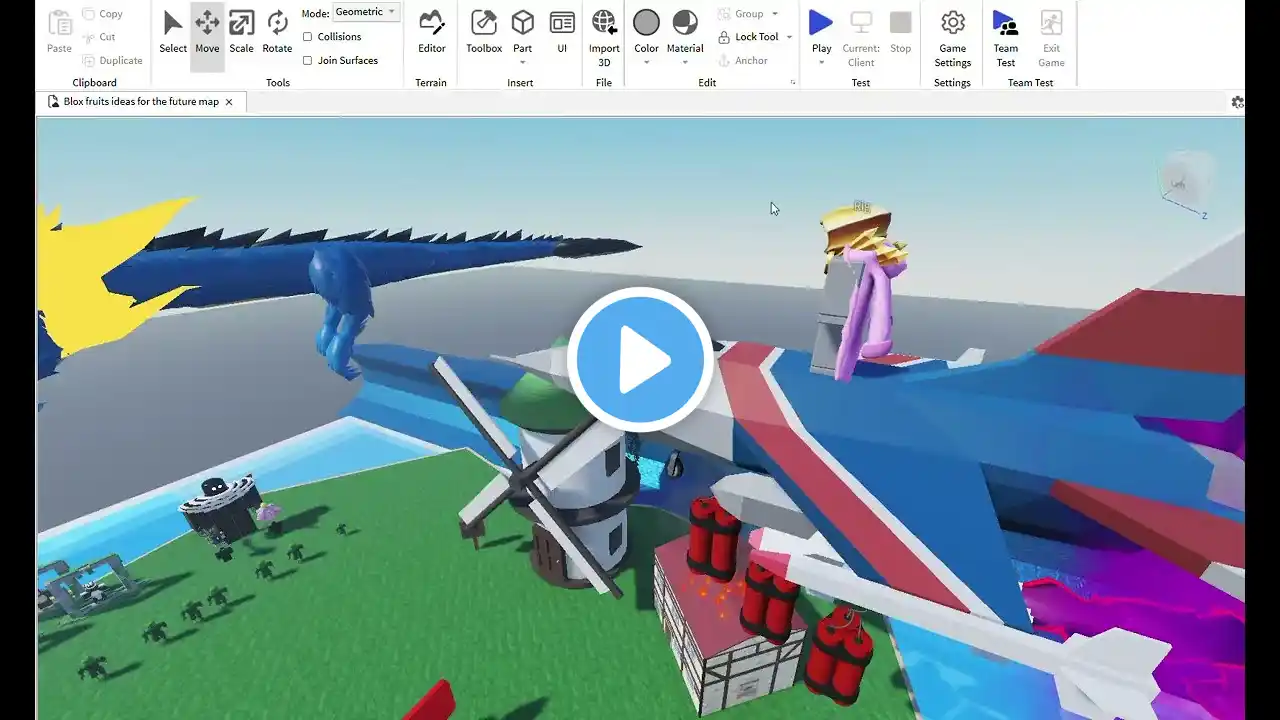Click the Exit Game button

coord(1051,38)
